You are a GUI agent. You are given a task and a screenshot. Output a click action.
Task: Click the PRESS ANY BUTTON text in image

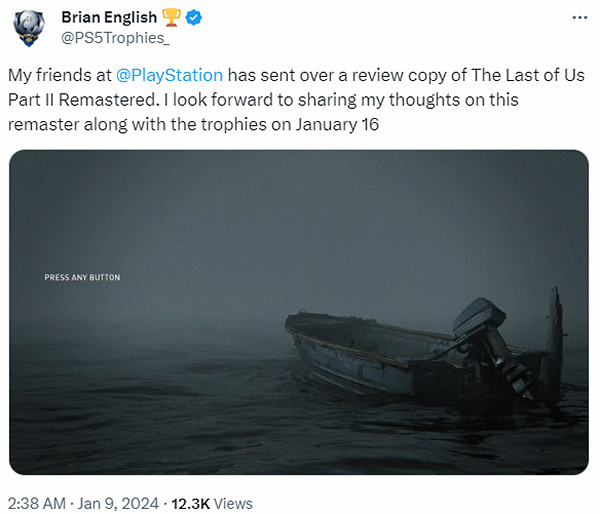pos(82,277)
